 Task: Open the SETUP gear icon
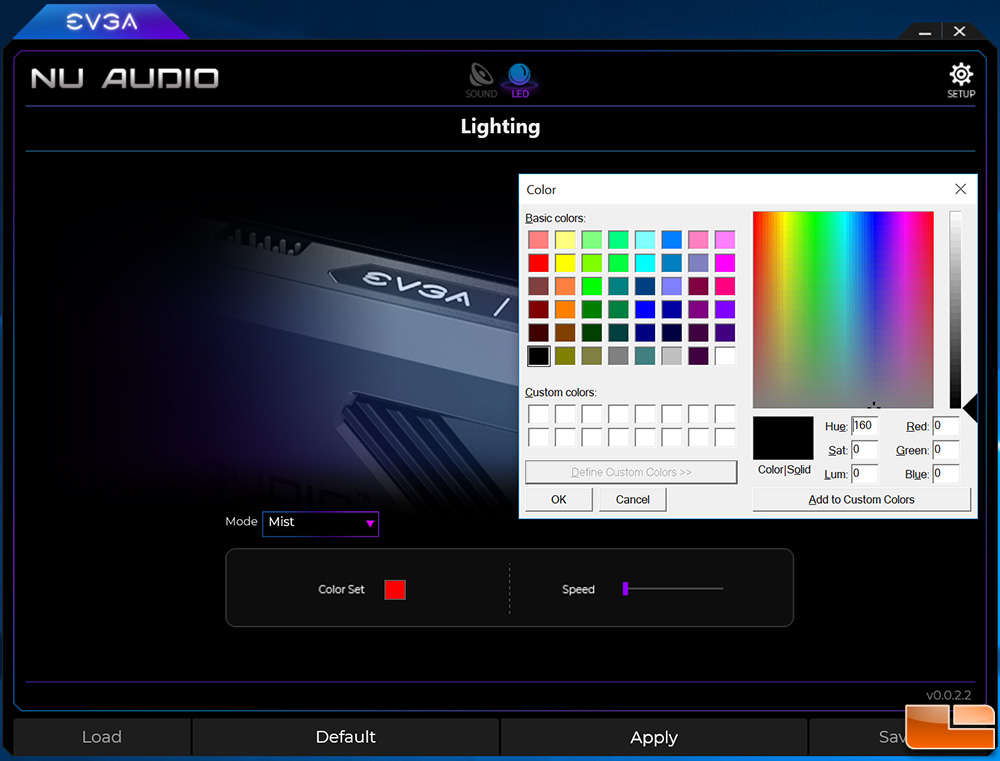(960, 80)
